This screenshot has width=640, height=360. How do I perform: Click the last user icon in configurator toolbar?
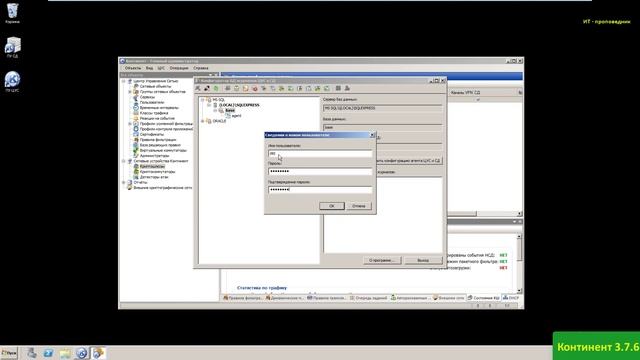347,88
